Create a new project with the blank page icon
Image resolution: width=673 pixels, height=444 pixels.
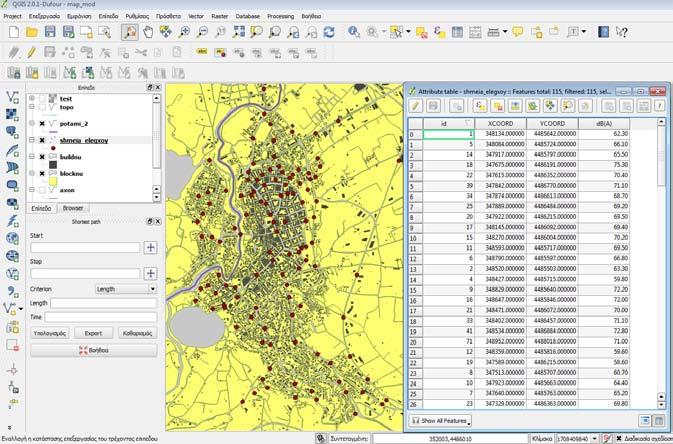tap(14, 32)
